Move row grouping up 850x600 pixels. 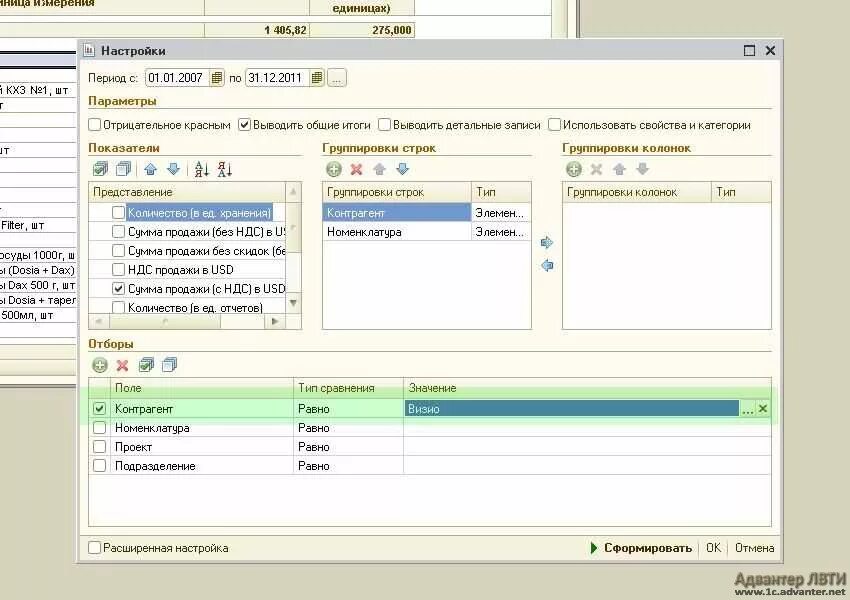pyautogui.click(x=379, y=169)
